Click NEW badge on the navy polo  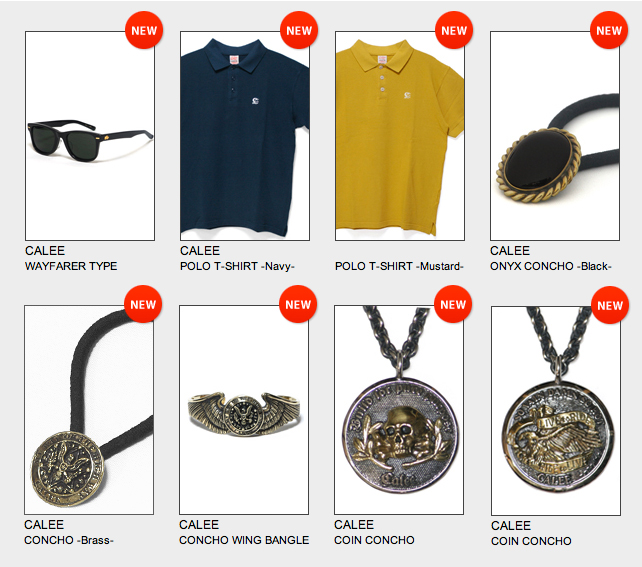click(299, 30)
